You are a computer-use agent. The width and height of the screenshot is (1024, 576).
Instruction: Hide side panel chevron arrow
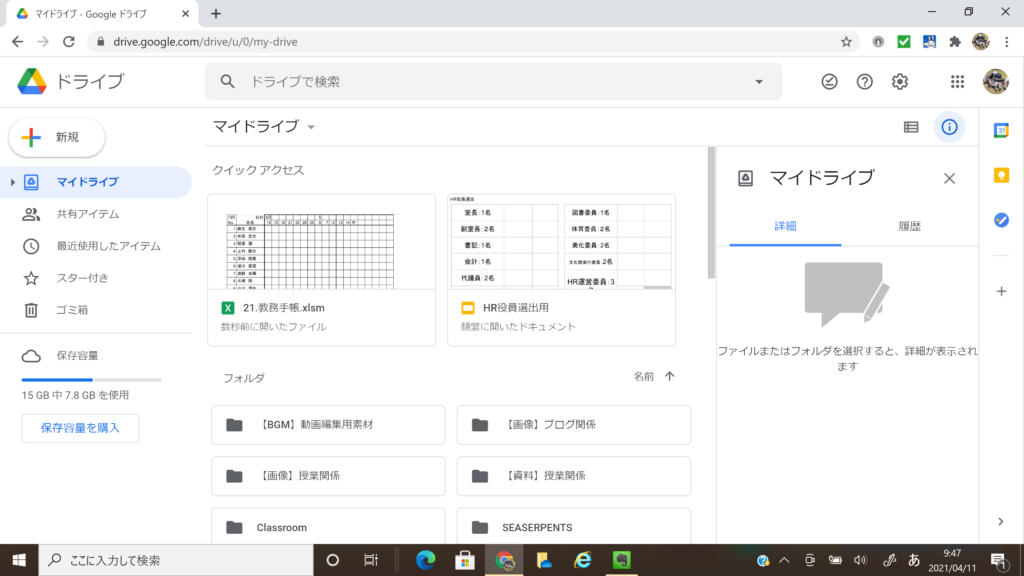point(1000,521)
